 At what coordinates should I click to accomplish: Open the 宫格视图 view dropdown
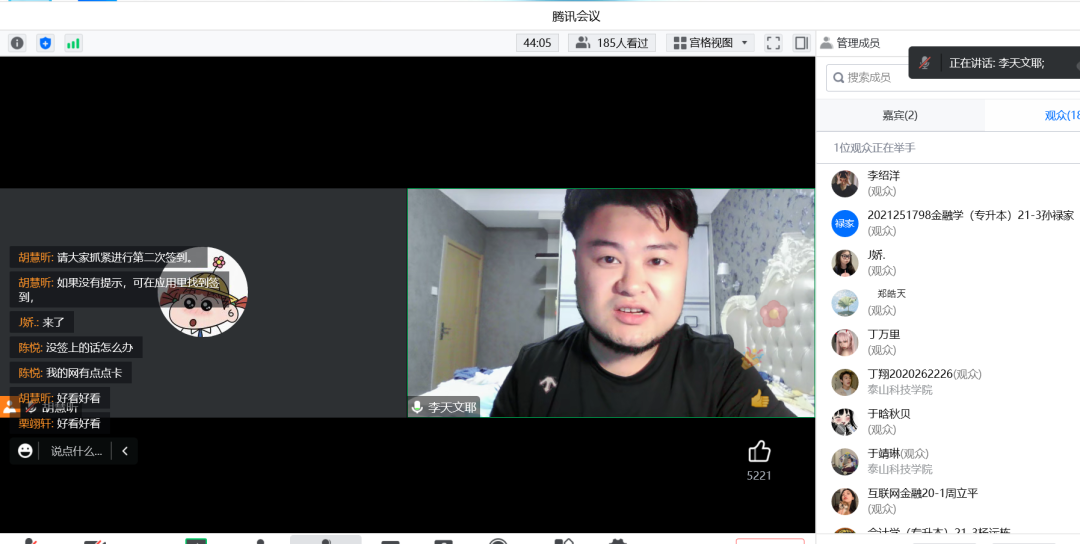pyautogui.click(x=710, y=43)
